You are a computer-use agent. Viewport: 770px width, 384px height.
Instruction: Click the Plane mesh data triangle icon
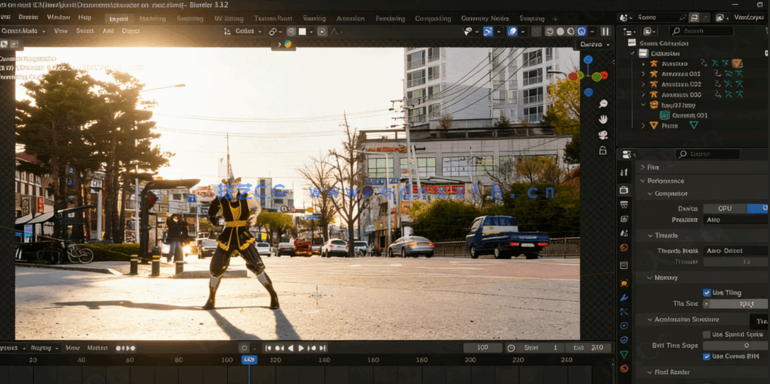click(693, 125)
